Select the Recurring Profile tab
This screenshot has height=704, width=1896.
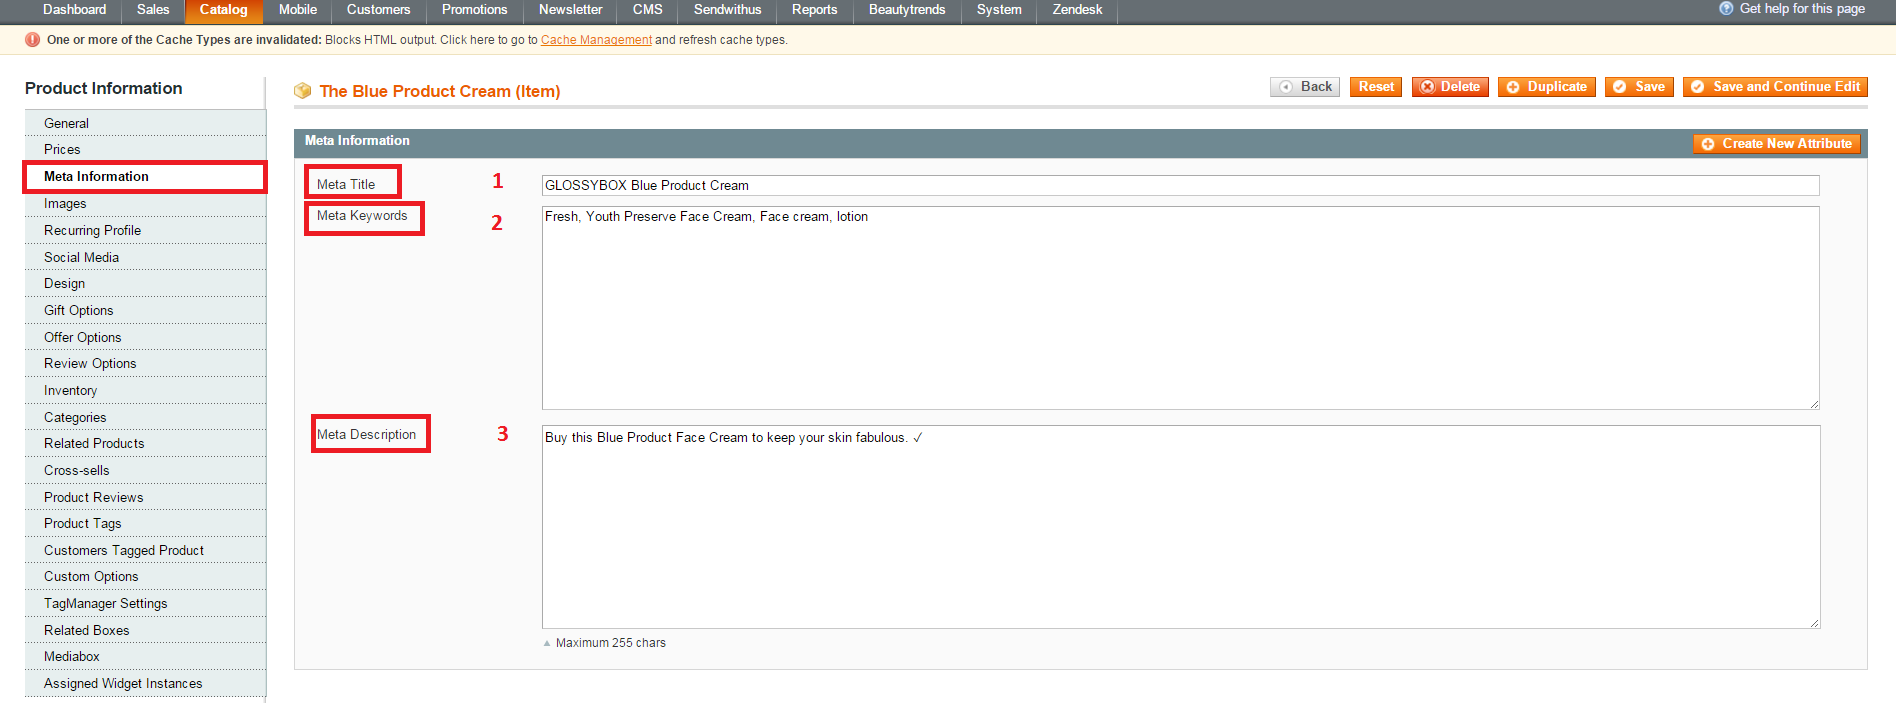(x=145, y=230)
